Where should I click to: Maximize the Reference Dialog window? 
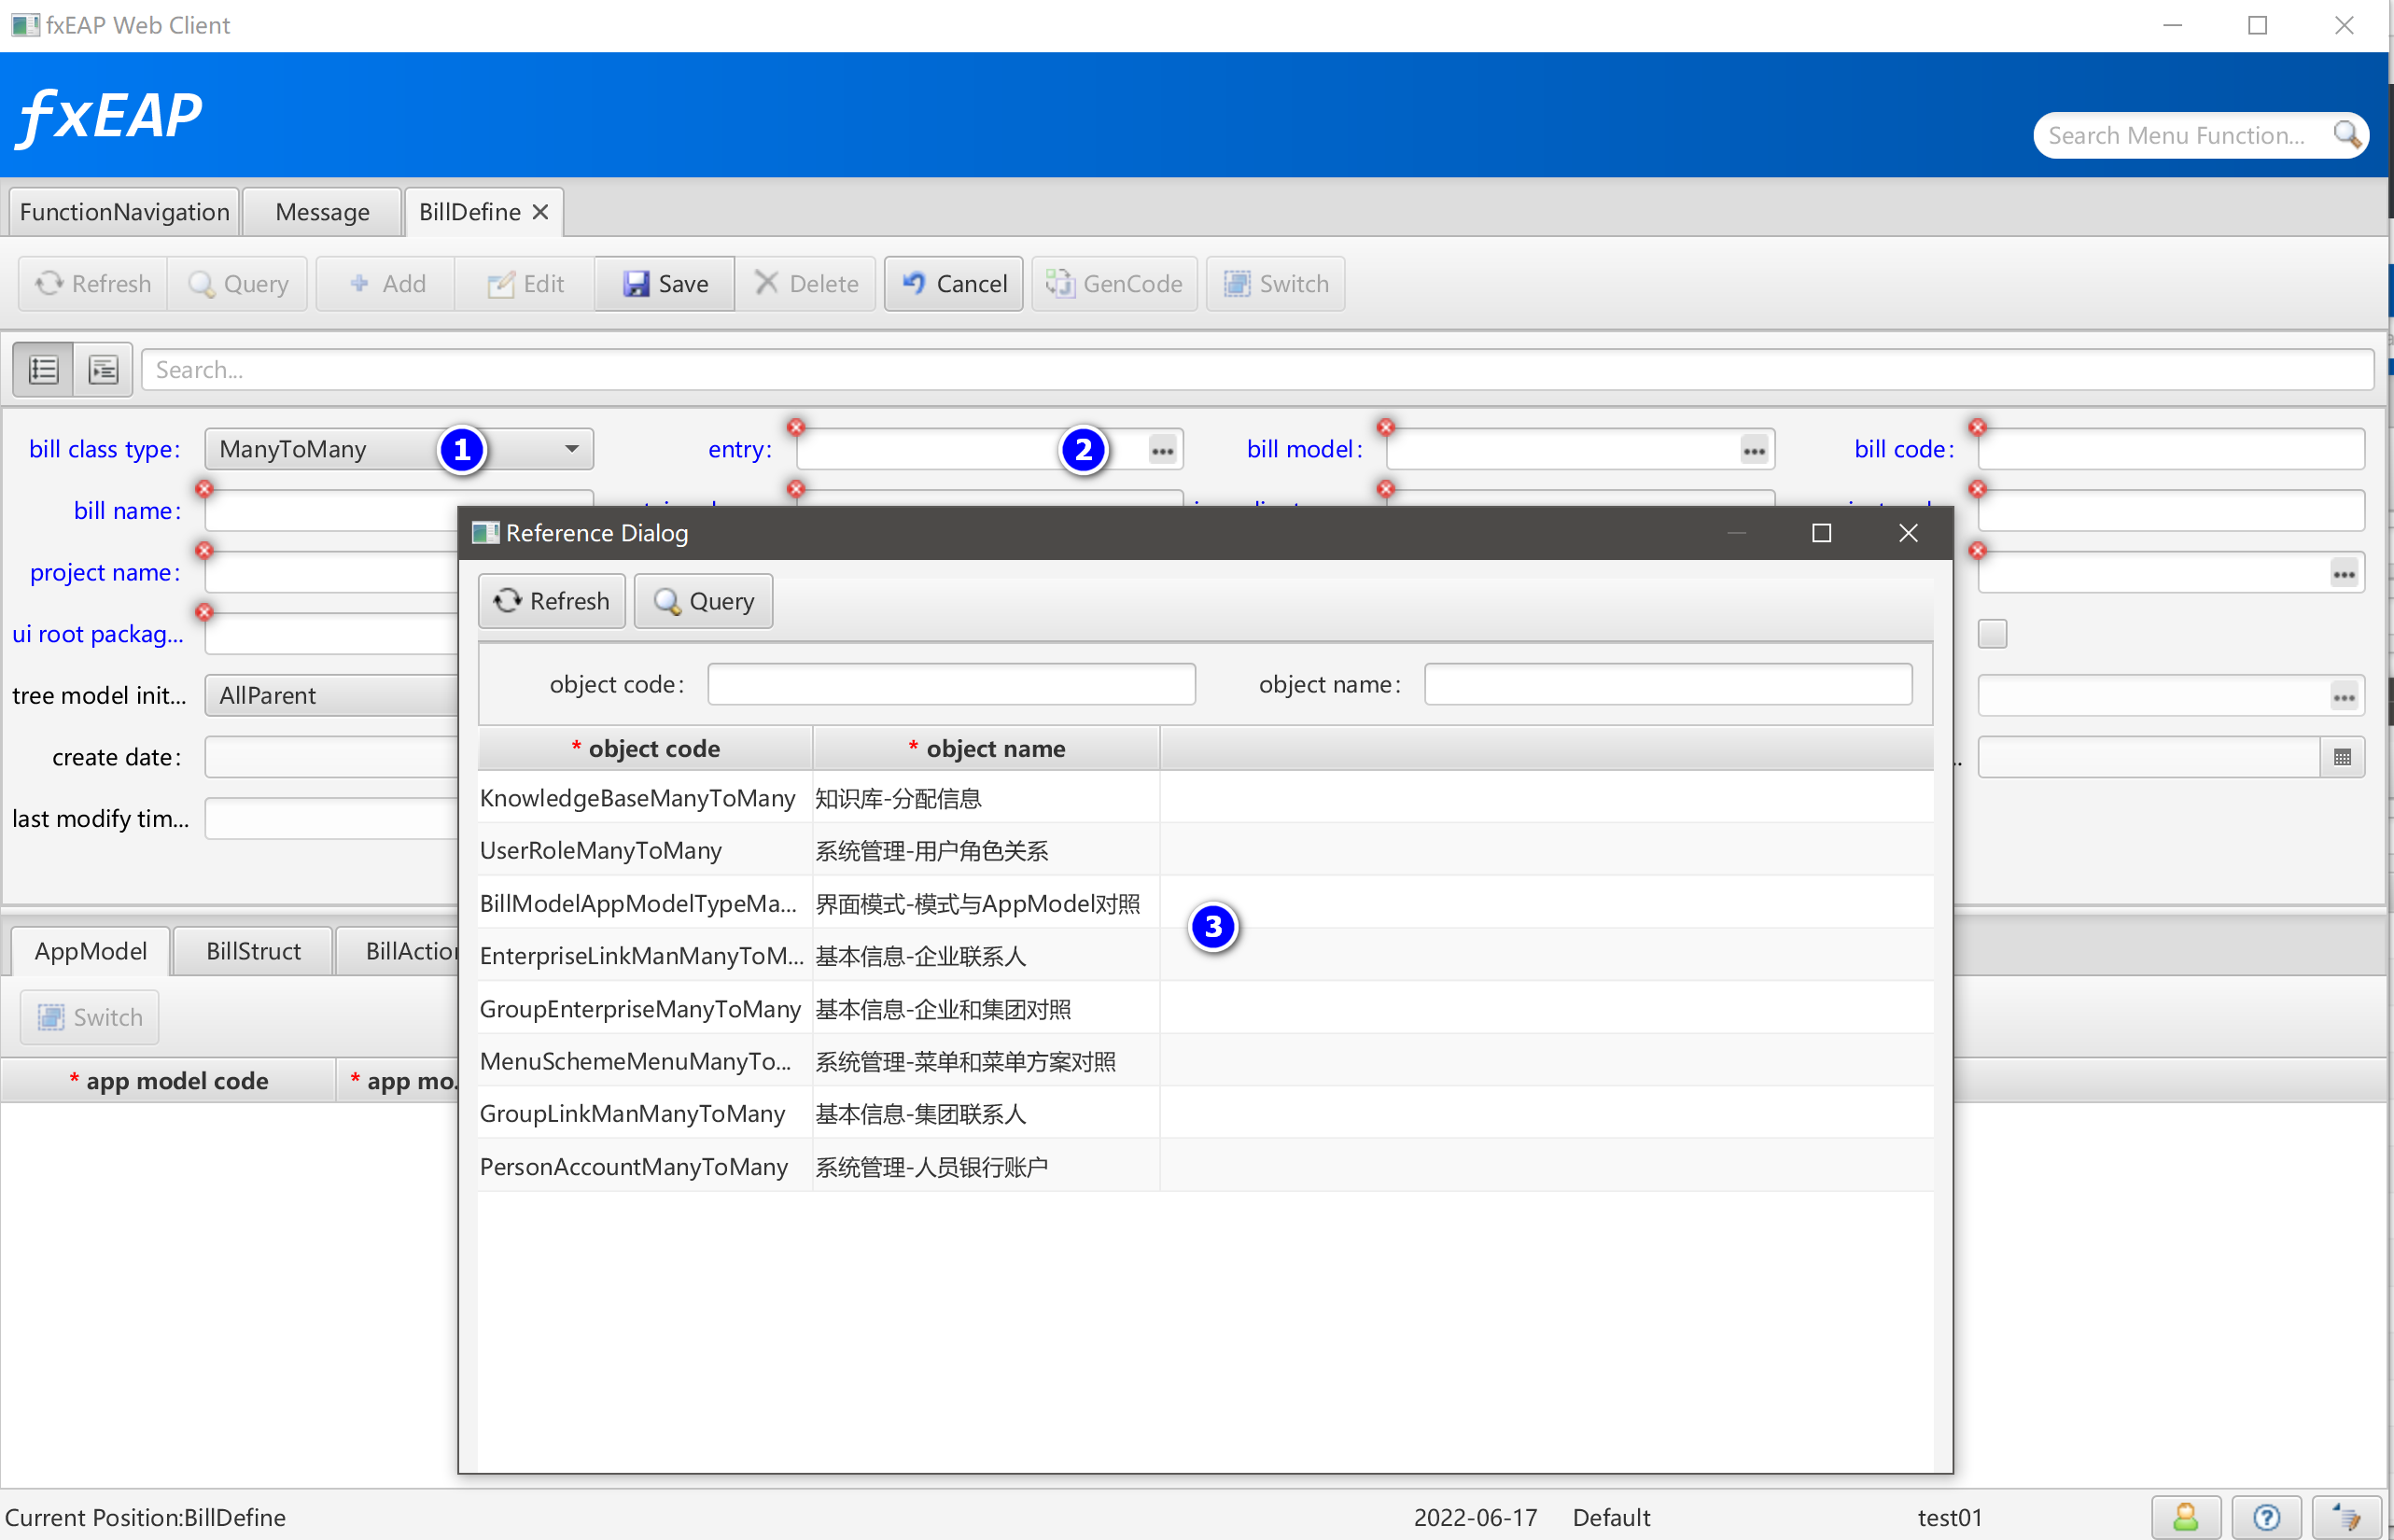(1821, 533)
